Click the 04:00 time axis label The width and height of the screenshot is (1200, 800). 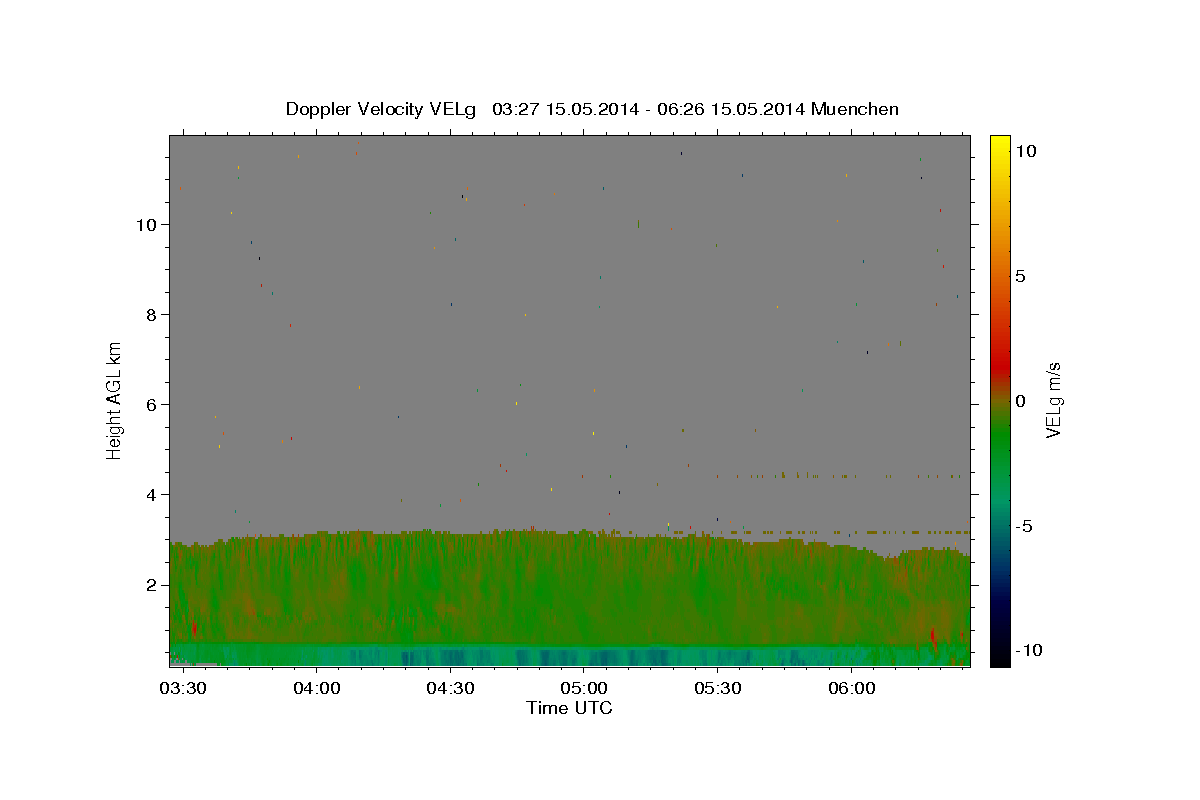pyautogui.click(x=317, y=689)
